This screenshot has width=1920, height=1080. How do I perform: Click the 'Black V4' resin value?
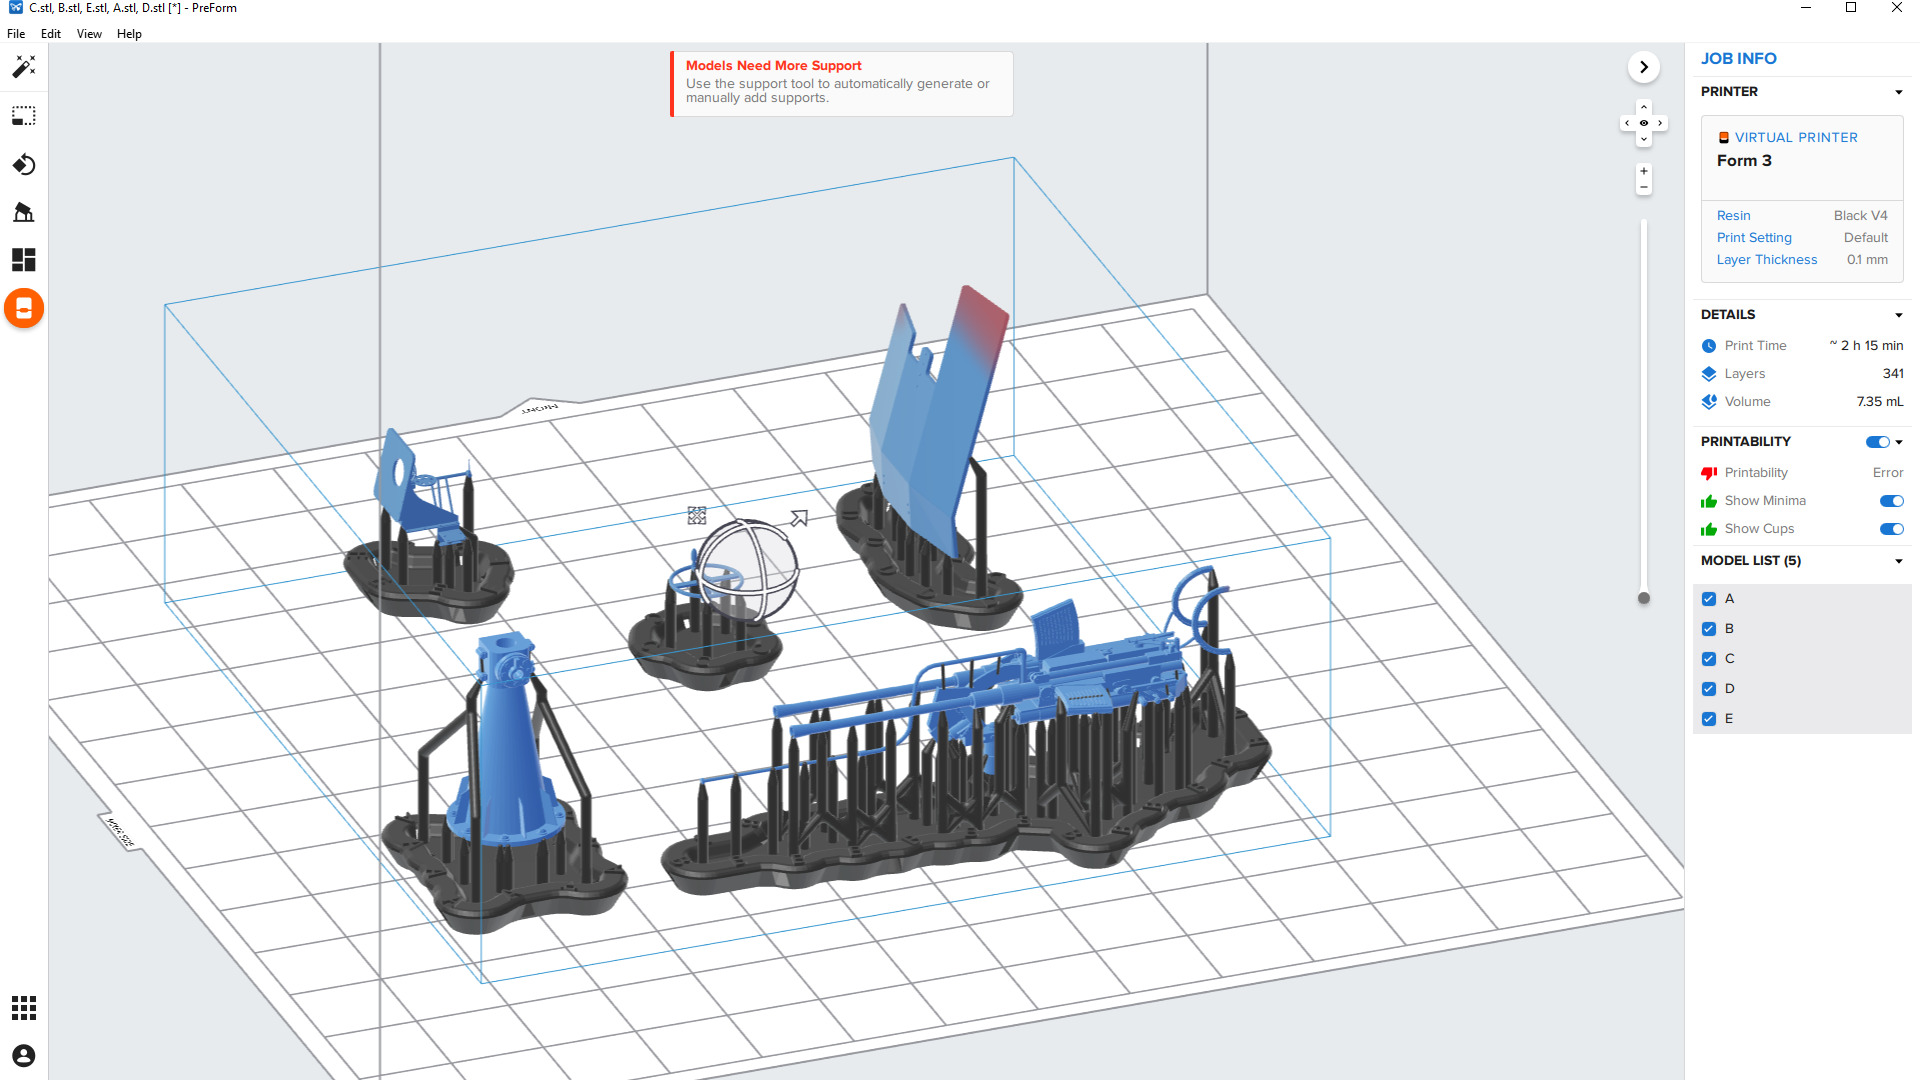[x=1860, y=216]
